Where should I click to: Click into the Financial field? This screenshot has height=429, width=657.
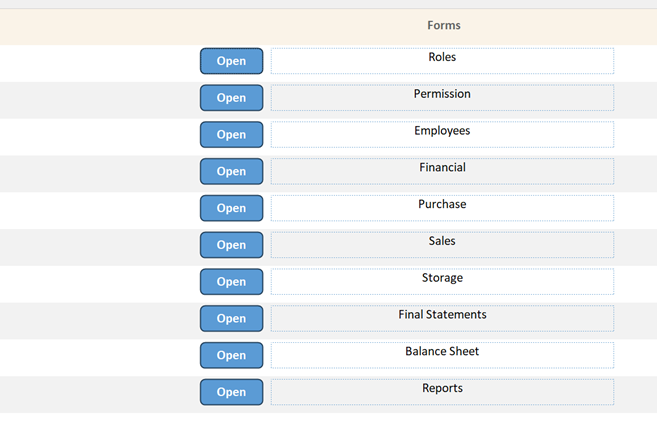pyautogui.click(x=442, y=171)
